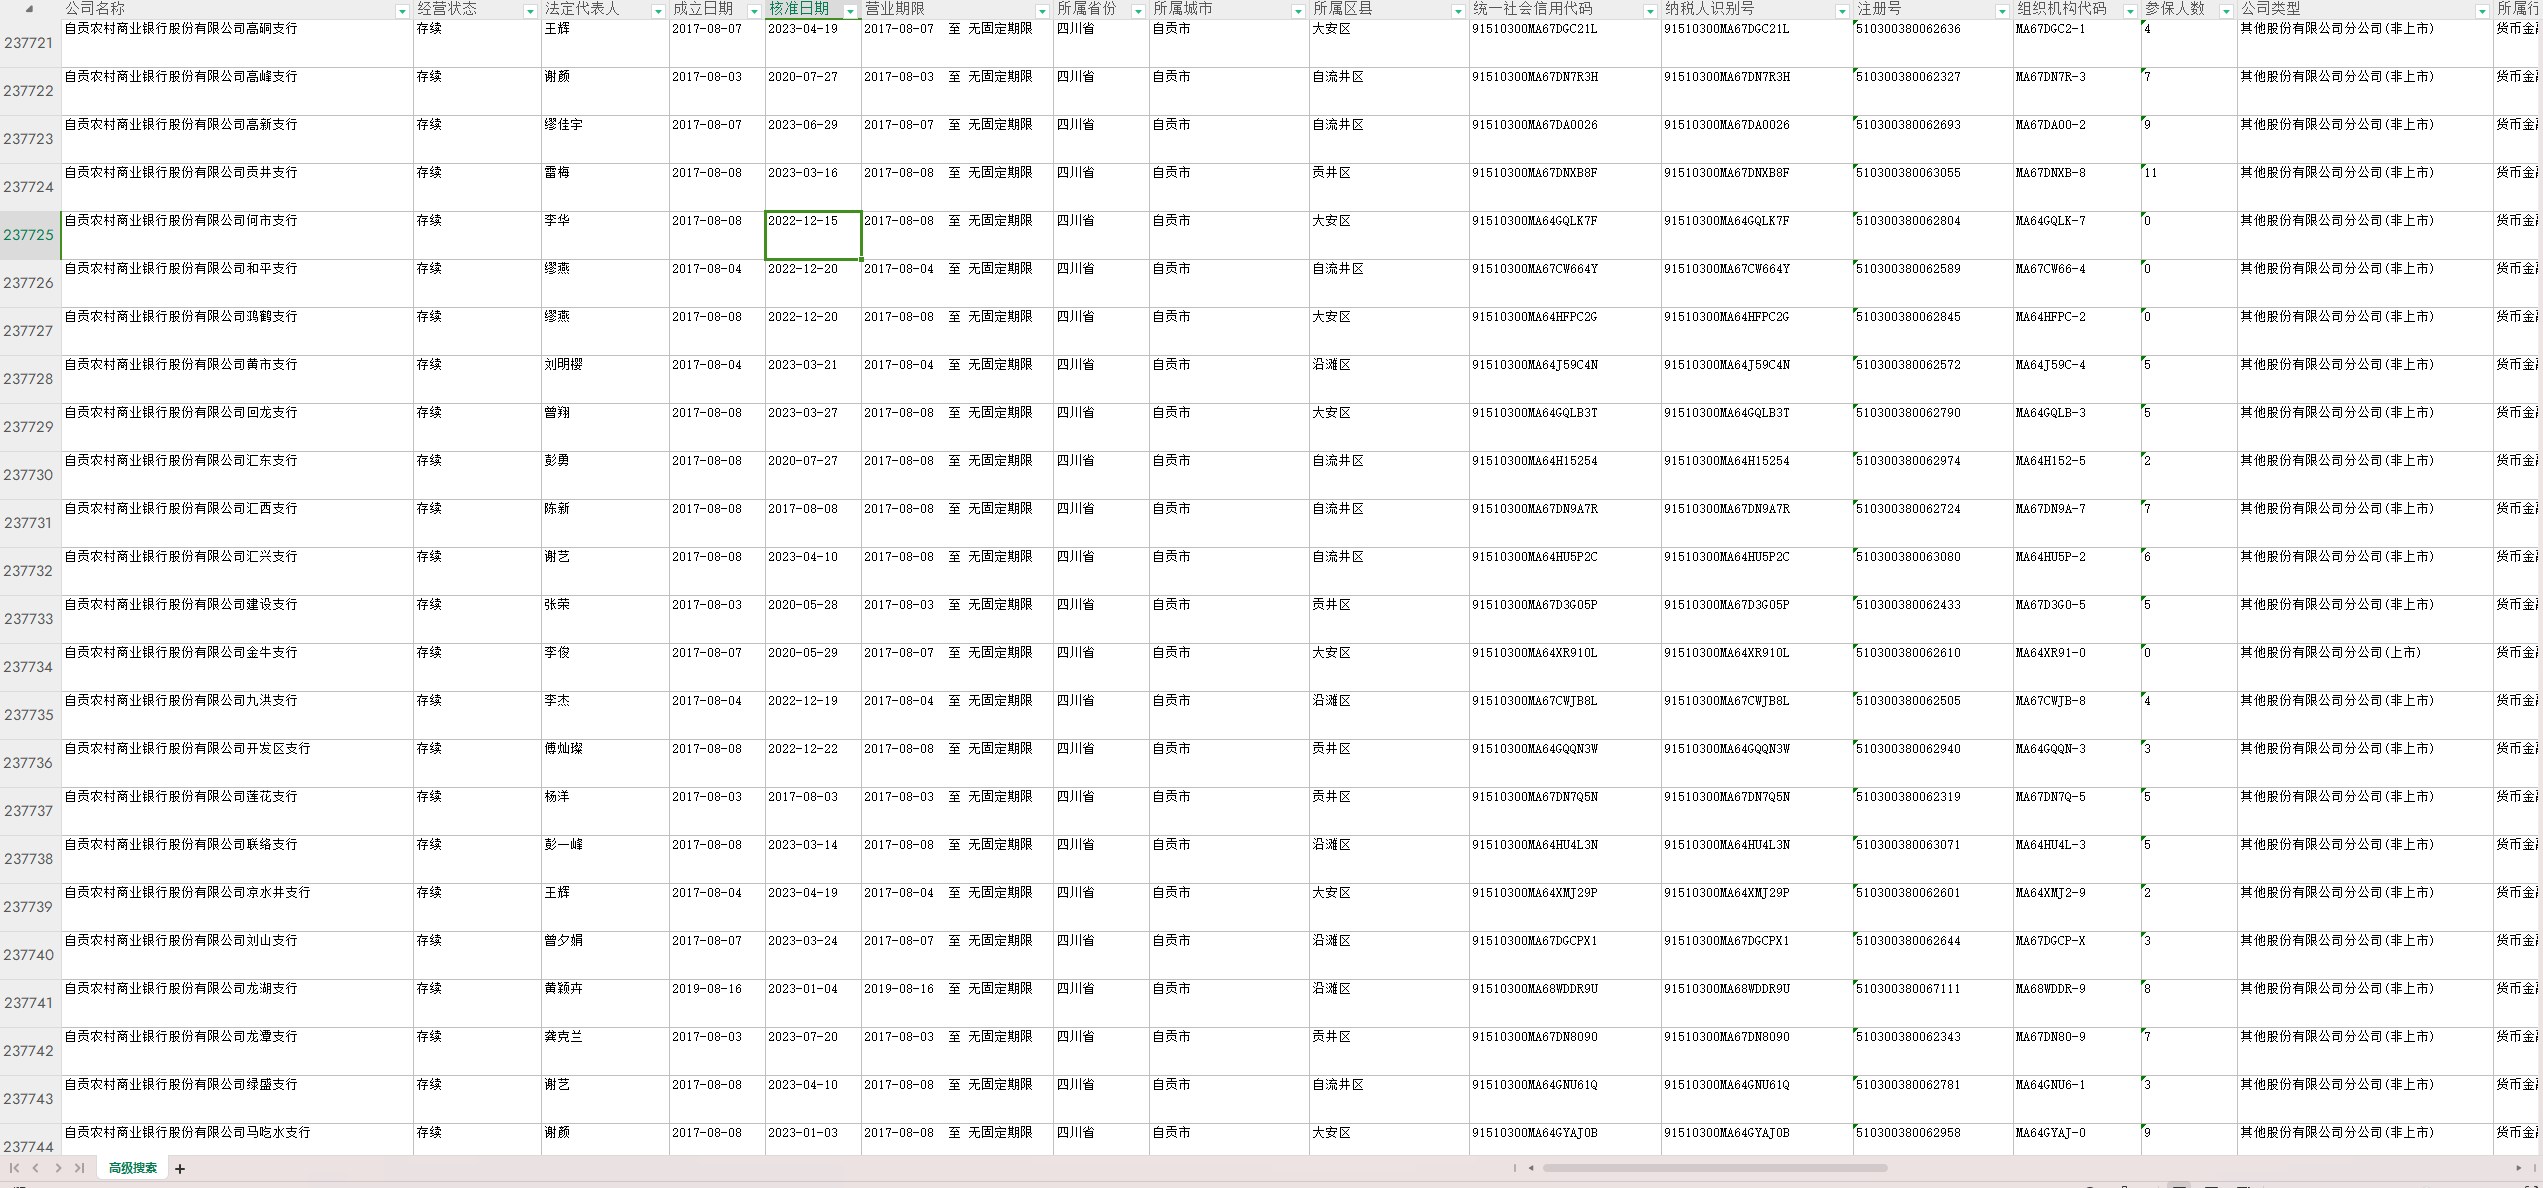Jump to the last sheet using navigation arrow

click(x=80, y=1168)
